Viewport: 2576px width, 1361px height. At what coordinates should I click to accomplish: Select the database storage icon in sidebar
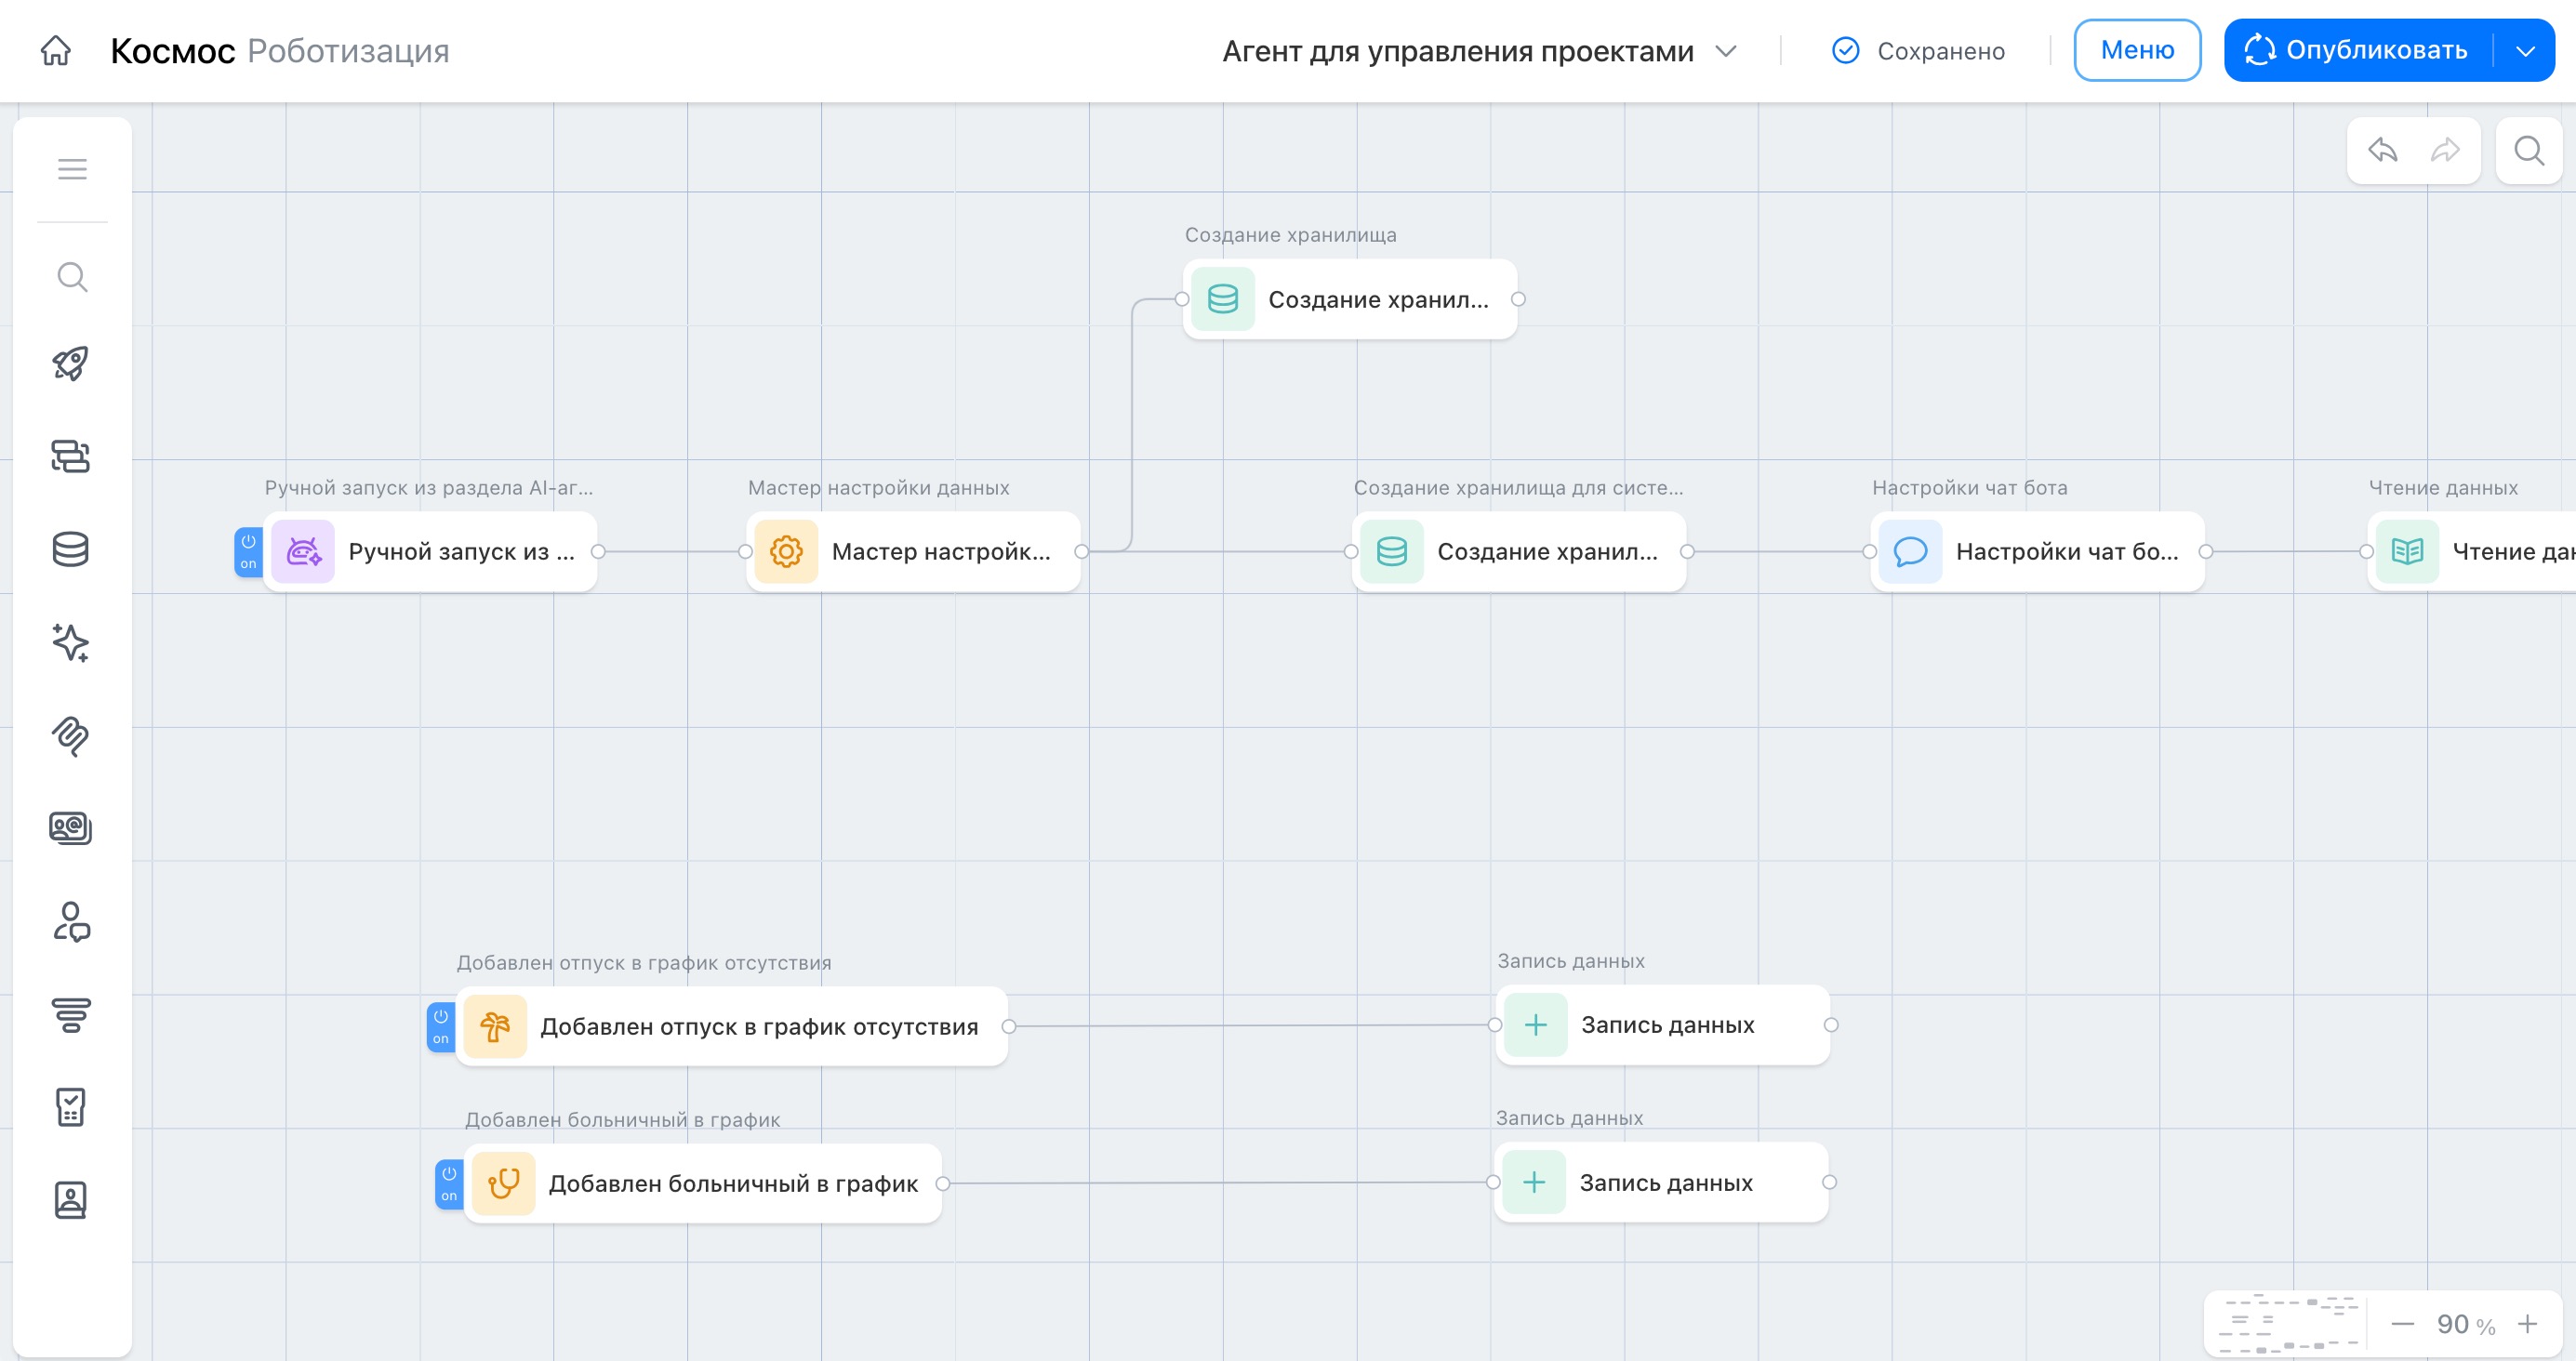pos(71,549)
